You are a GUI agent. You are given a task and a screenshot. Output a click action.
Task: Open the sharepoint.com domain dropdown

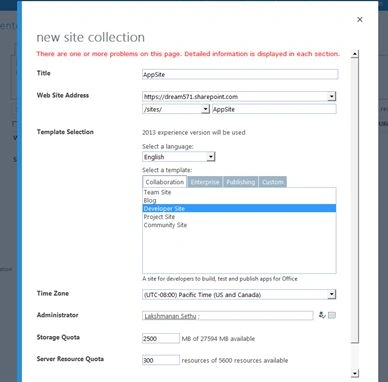pyautogui.click(x=239, y=97)
